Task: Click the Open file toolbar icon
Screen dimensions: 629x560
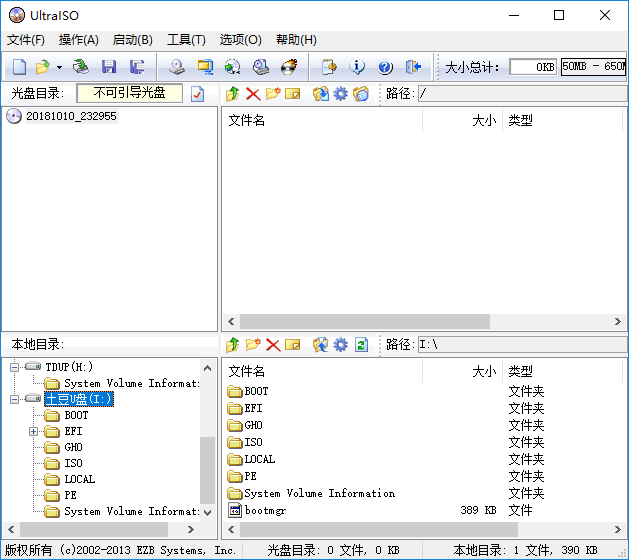Action: pyautogui.click(x=43, y=67)
